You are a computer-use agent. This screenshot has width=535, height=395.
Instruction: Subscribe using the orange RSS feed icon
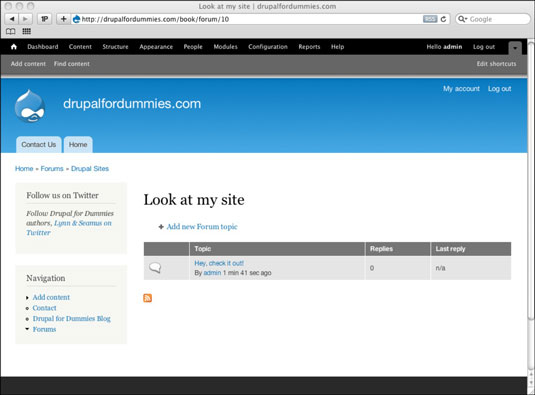tap(147, 298)
